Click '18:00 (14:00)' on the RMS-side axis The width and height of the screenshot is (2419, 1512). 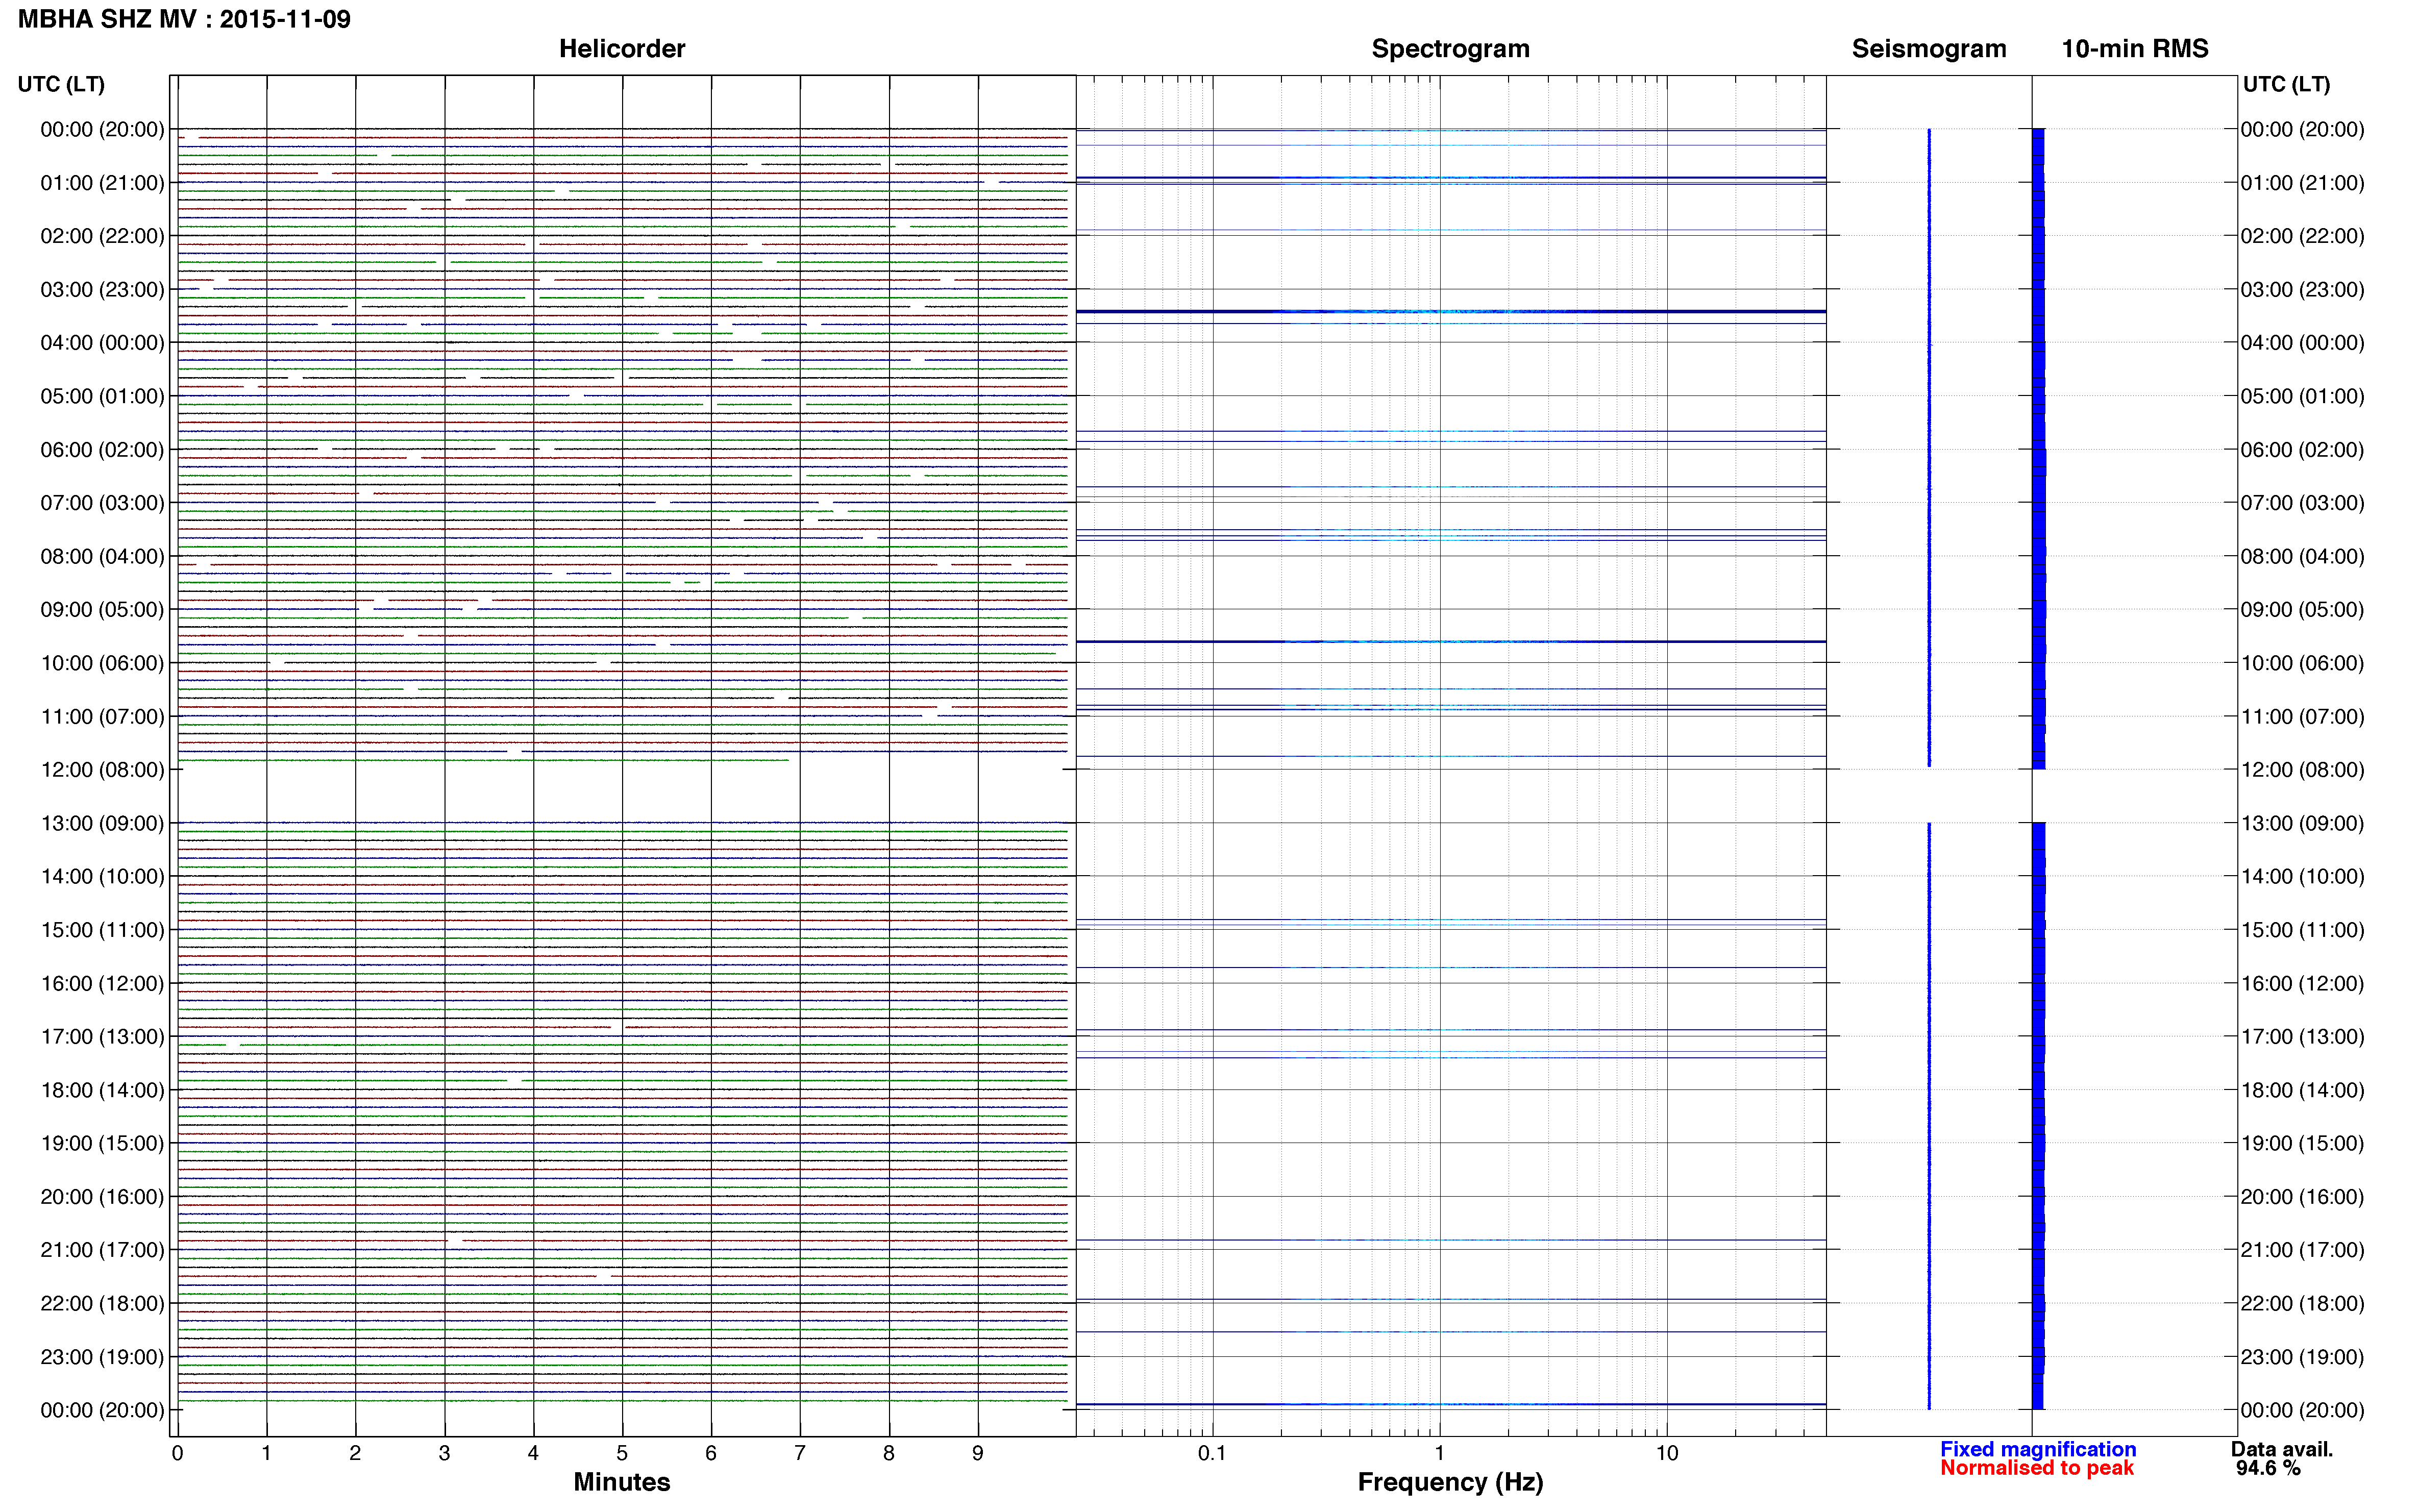coord(2302,1090)
